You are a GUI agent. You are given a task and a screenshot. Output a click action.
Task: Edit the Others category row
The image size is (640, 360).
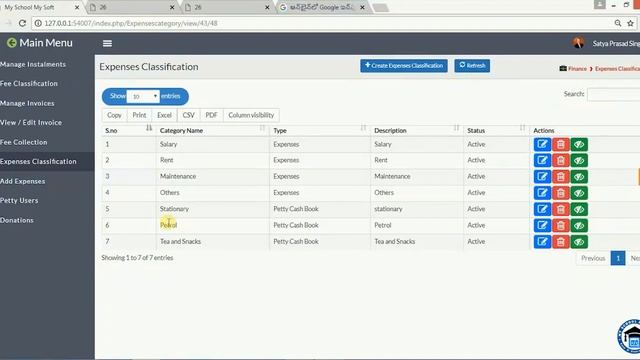click(x=542, y=193)
